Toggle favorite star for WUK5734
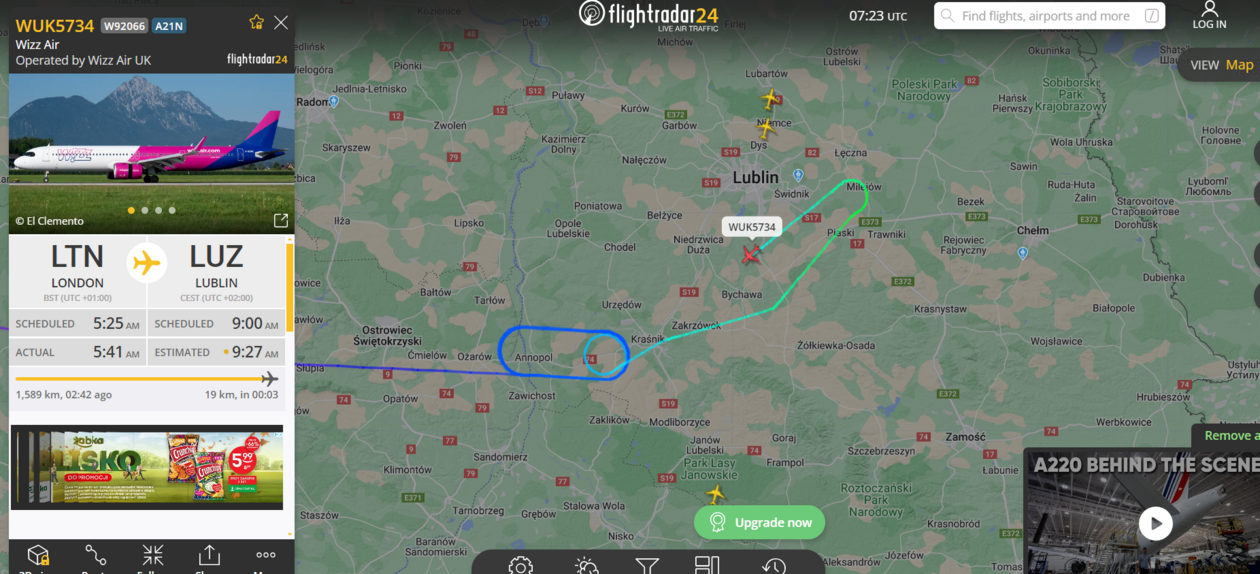This screenshot has width=1260, height=574. [x=256, y=22]
